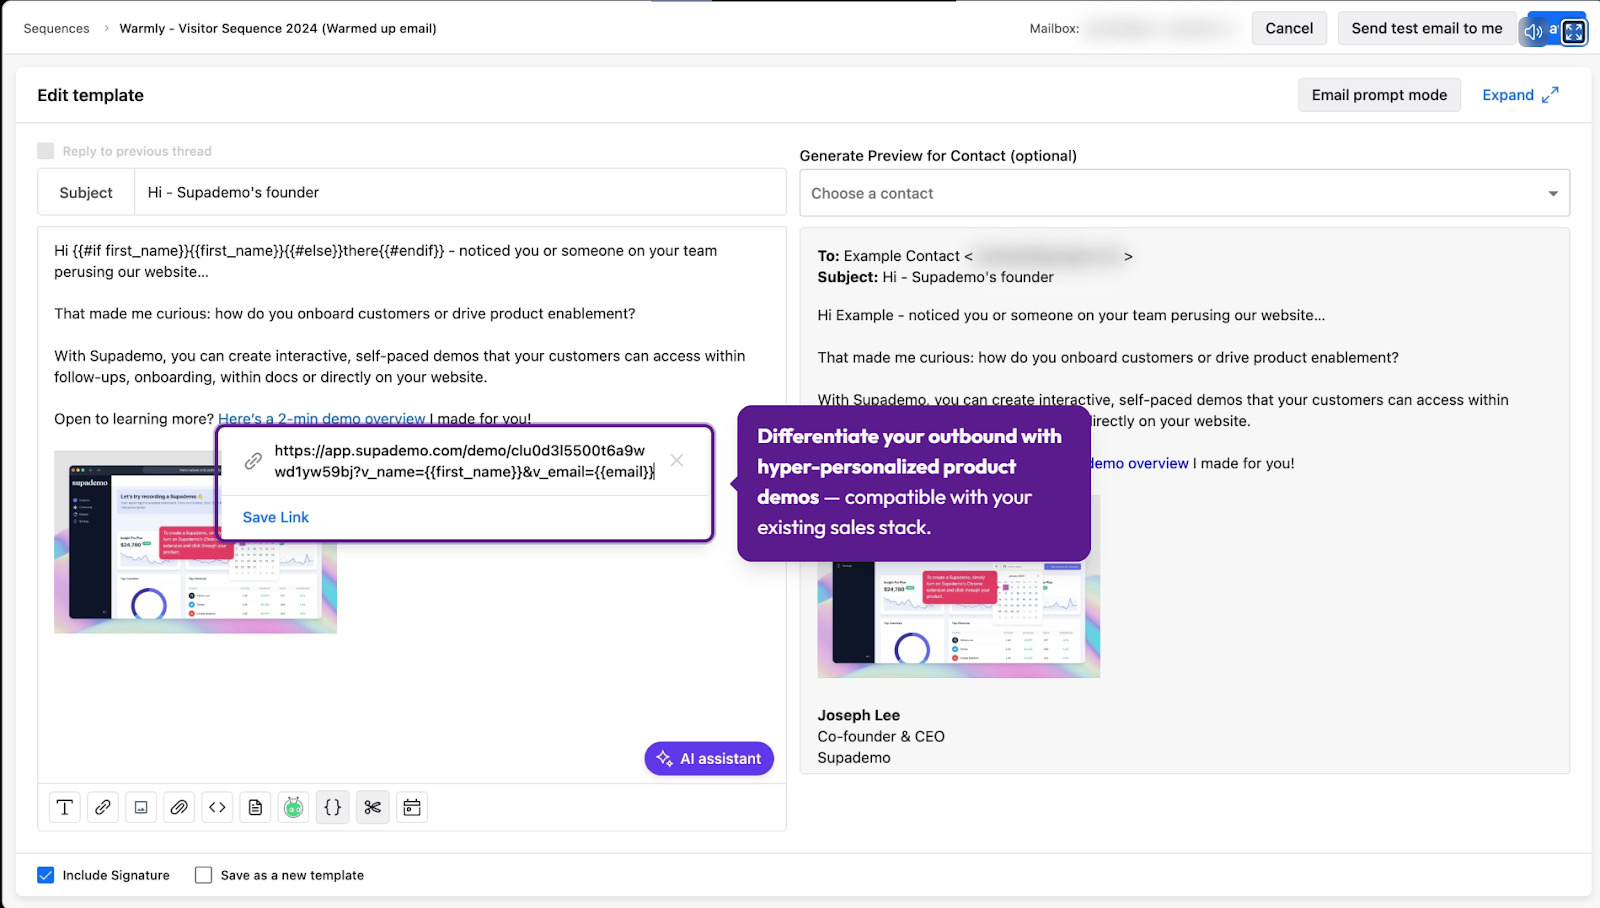Image resolution: width=1600 pixels, height=908 pixels.
Task: Close the link URL popup
Action: (677, 461)
